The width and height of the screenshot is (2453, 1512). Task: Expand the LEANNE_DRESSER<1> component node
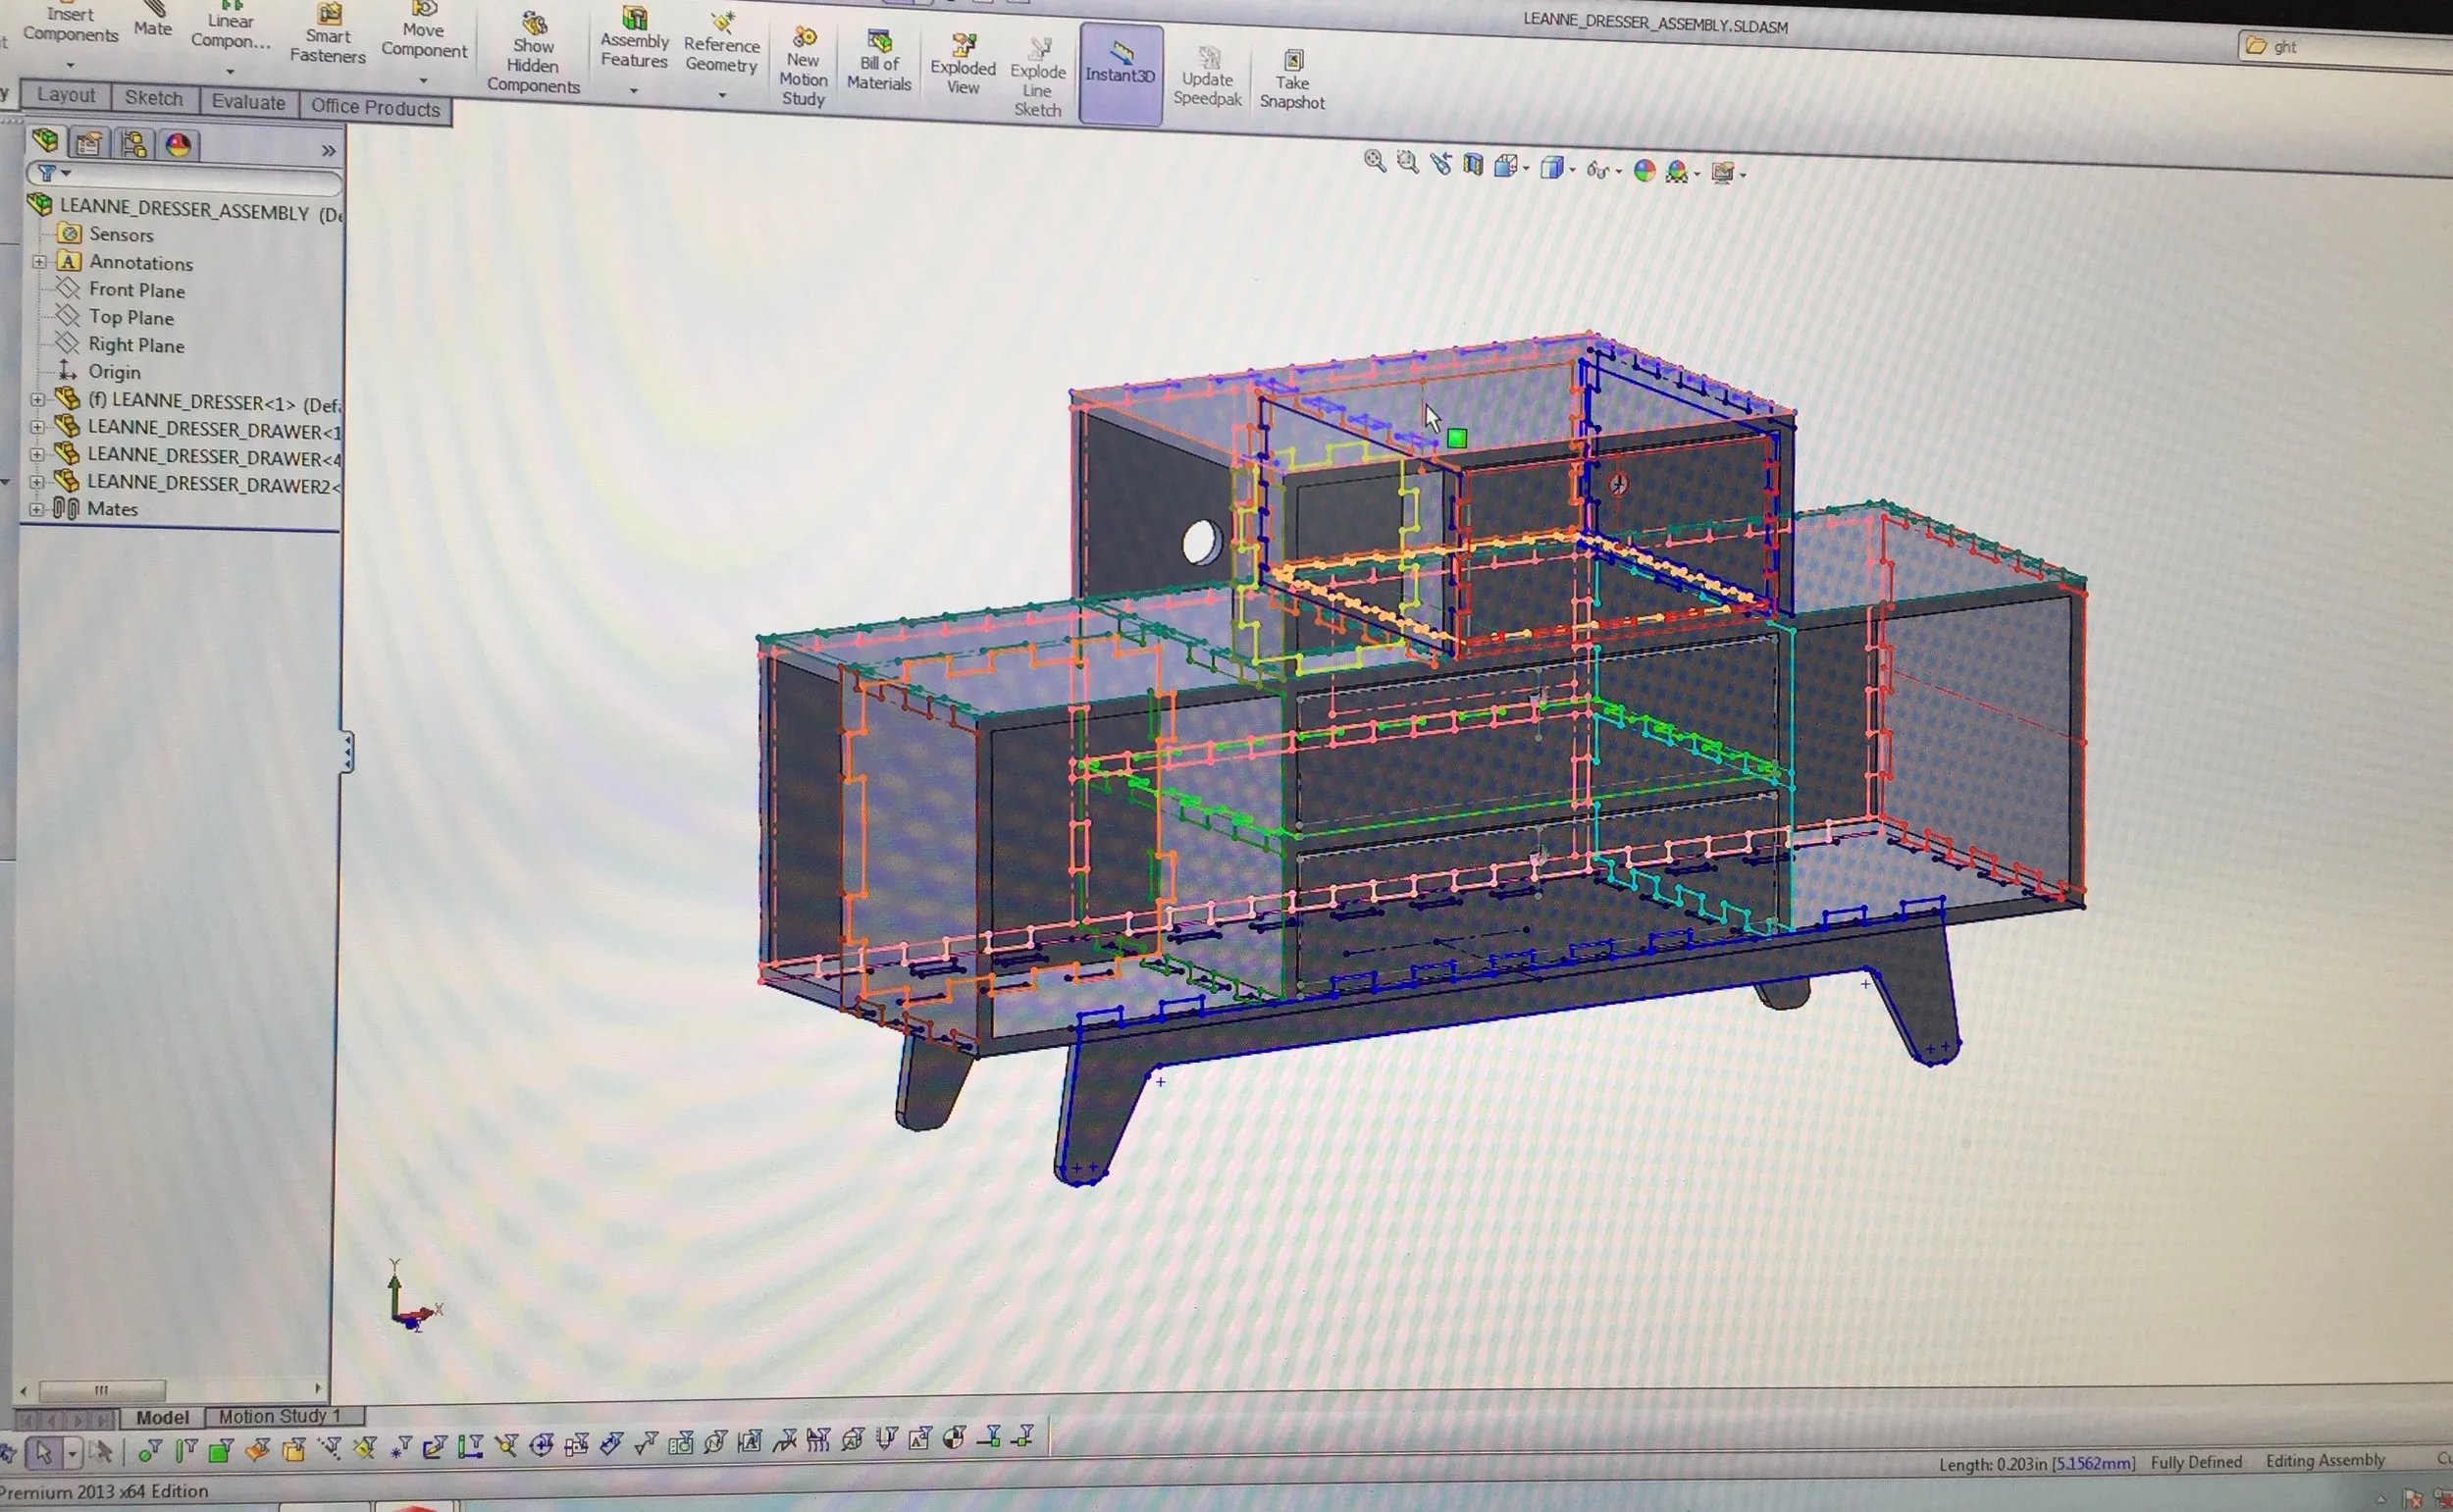[37, 400]
